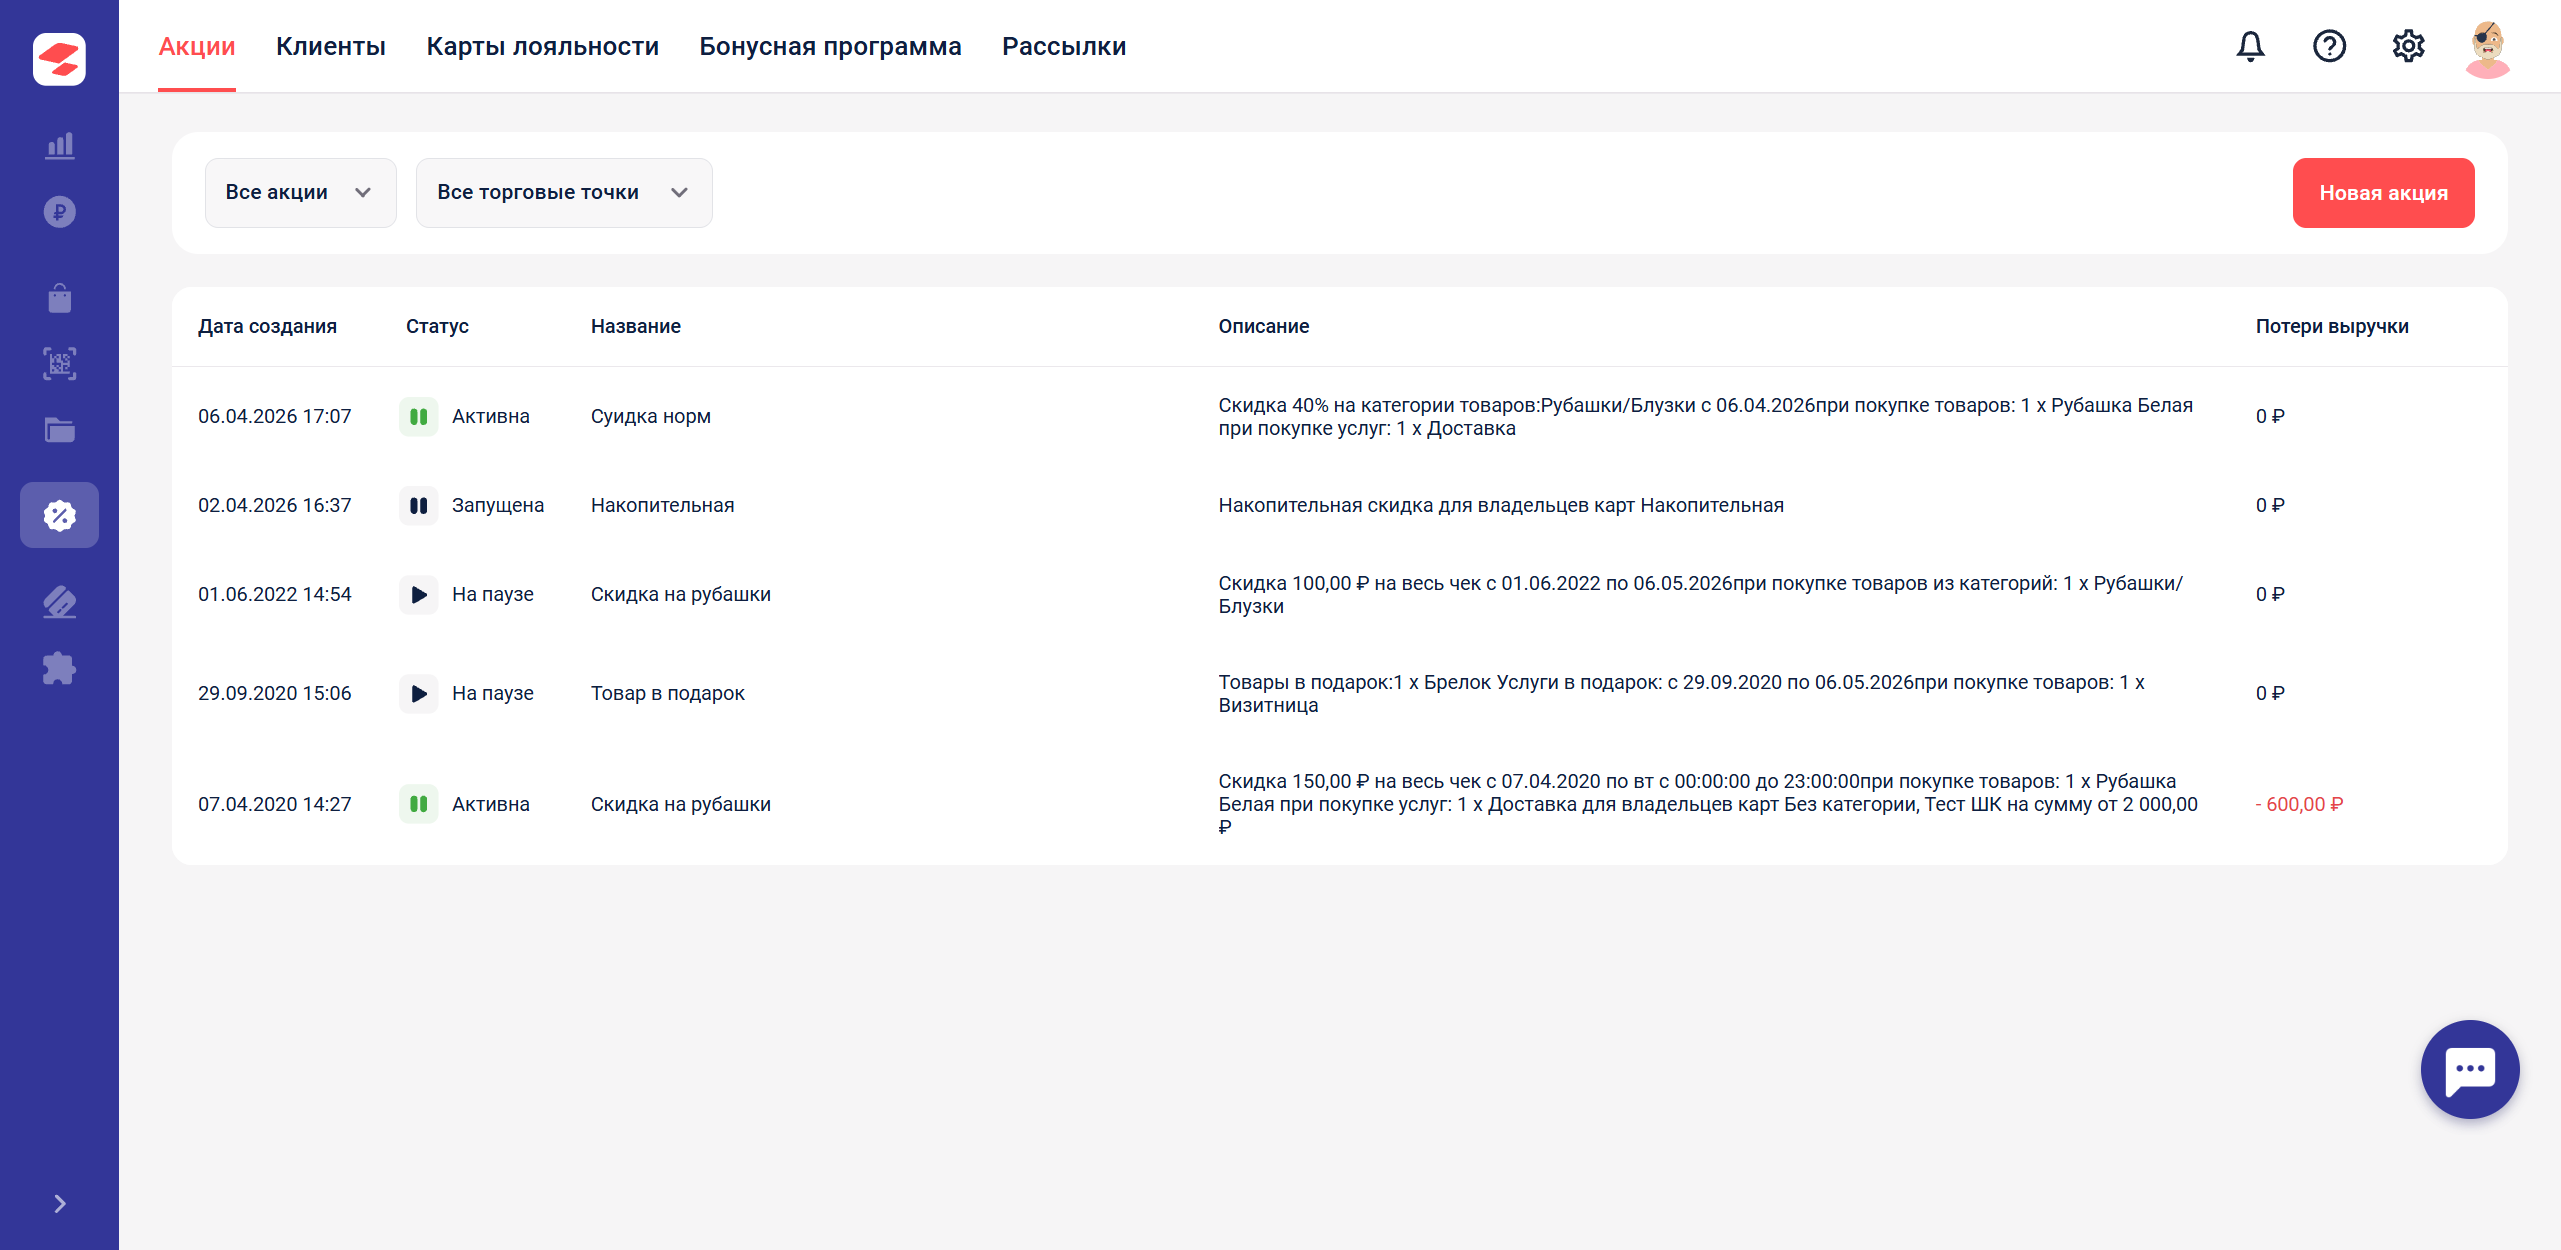Click the date 01.06.2022 14:54
Screen dimensions: 2561x1250
click(x=275, y=594)
